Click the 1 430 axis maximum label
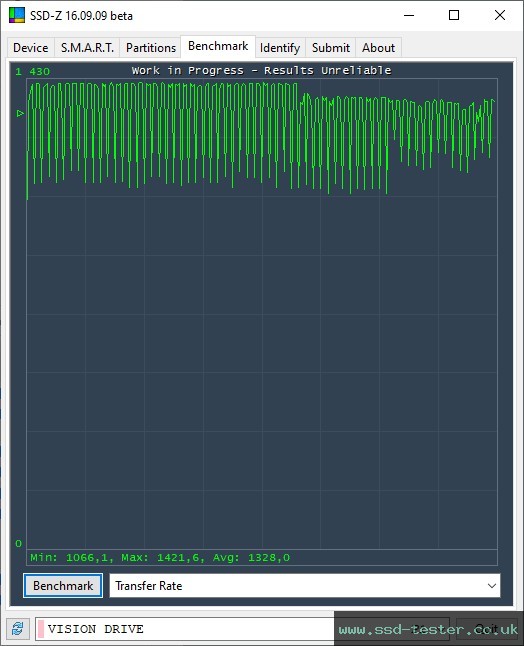 point(33,72)
